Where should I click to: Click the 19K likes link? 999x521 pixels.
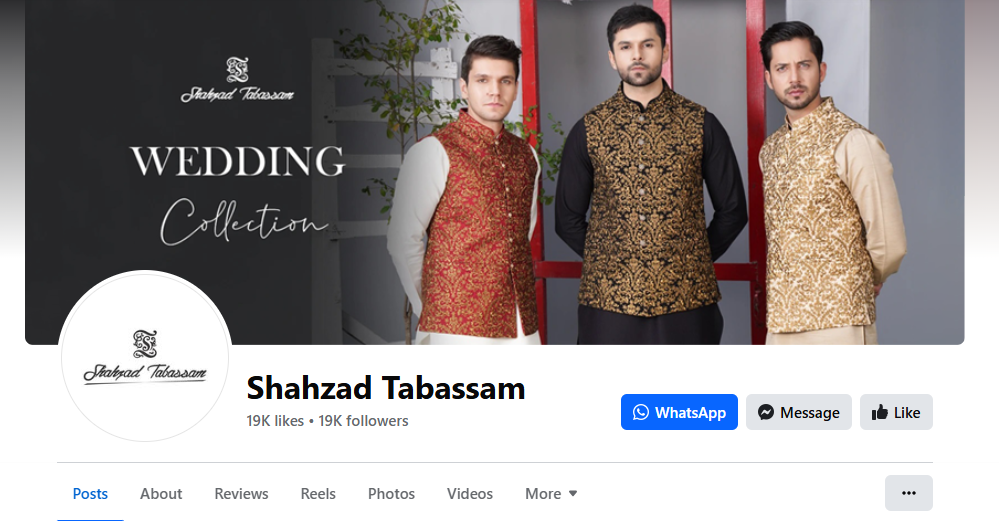tap(275, 421)
